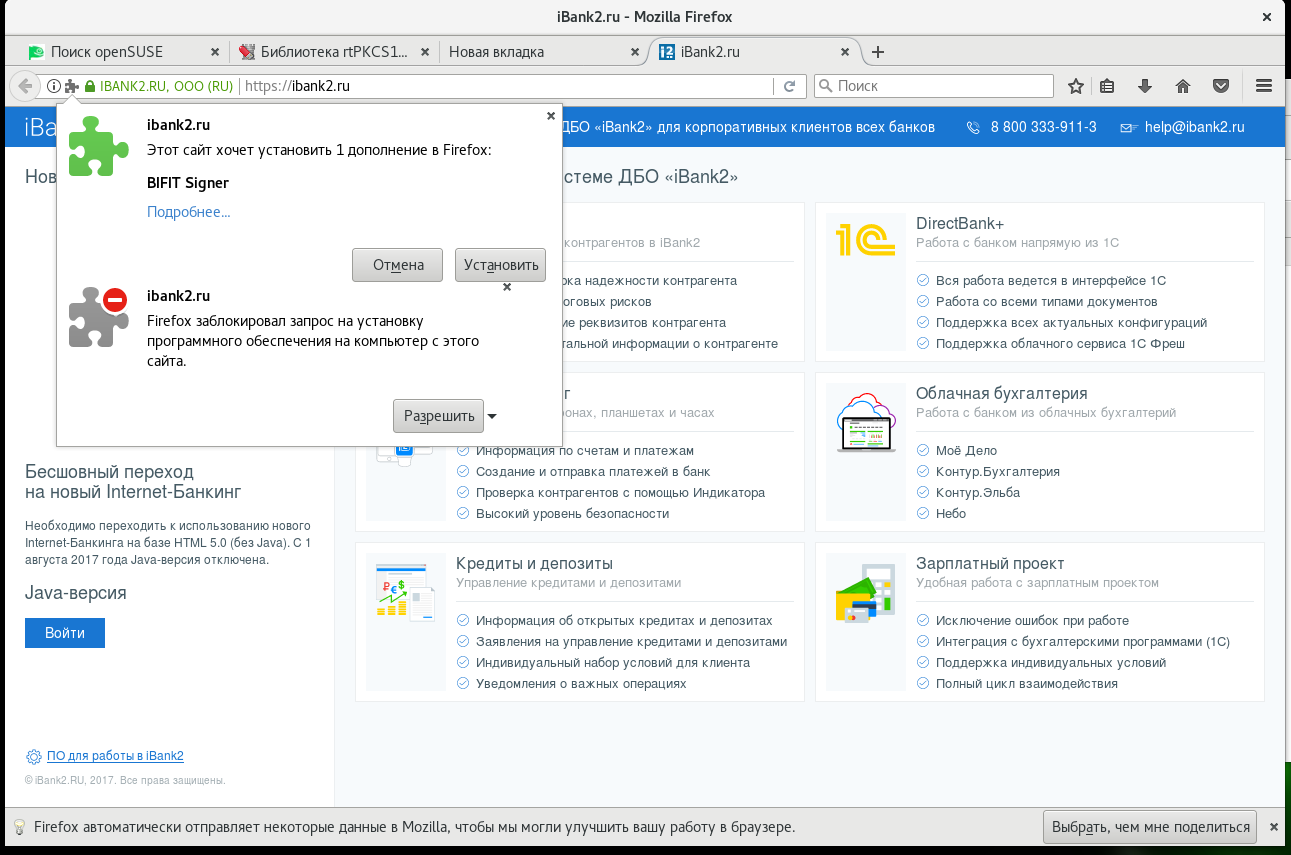Open a new tab with plus button
This screenshot has width=1291, height=855.
point(878,52)
